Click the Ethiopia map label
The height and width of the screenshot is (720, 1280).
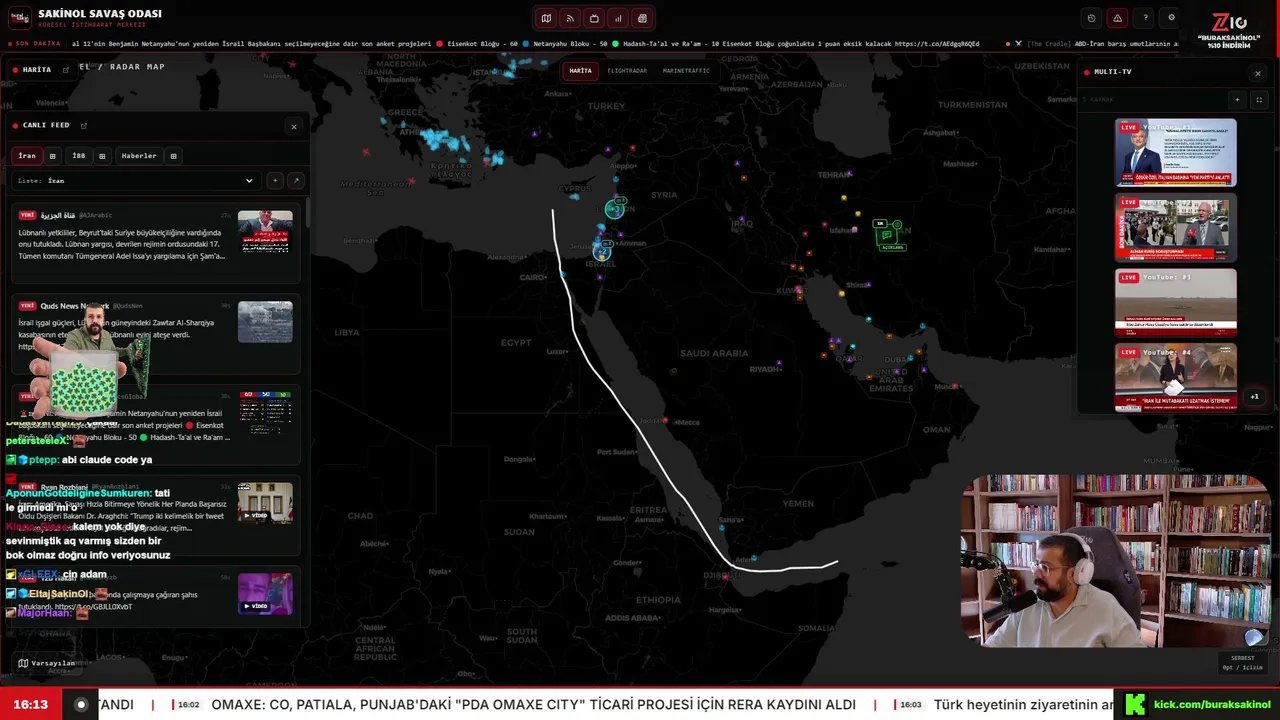tap(657, 600)
